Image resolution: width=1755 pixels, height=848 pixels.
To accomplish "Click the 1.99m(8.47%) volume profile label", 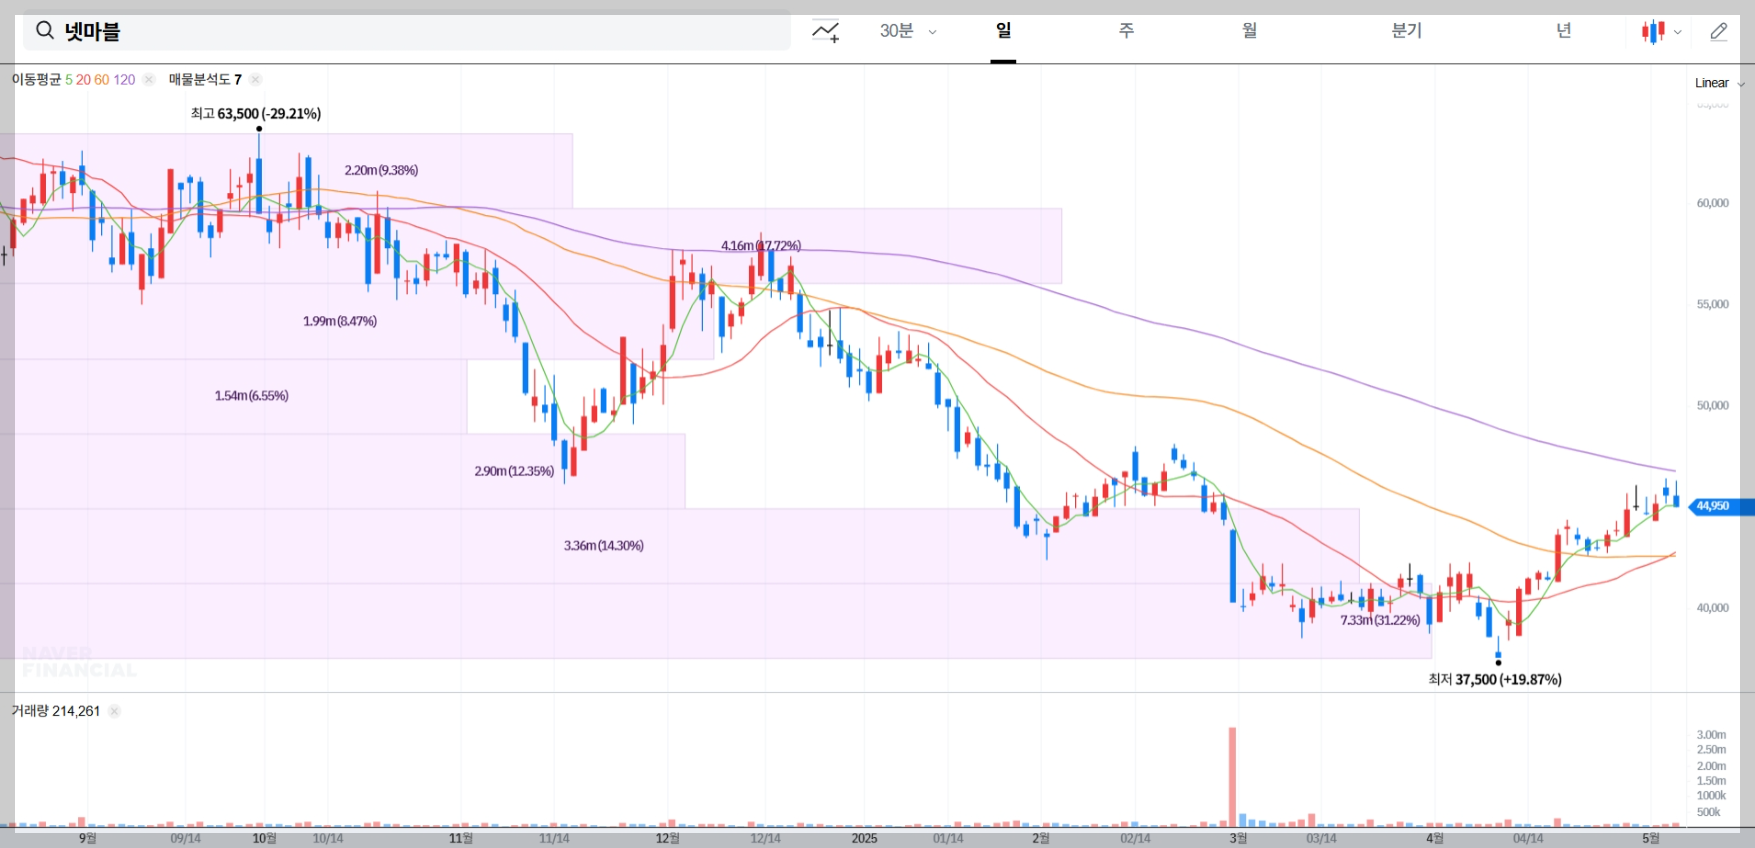I will point(340,321).
